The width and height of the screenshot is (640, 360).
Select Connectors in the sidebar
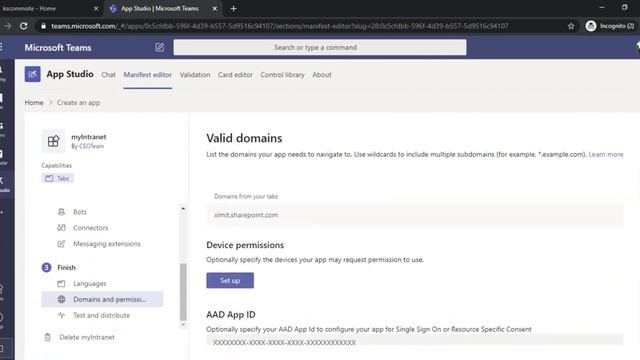point(91,228)
